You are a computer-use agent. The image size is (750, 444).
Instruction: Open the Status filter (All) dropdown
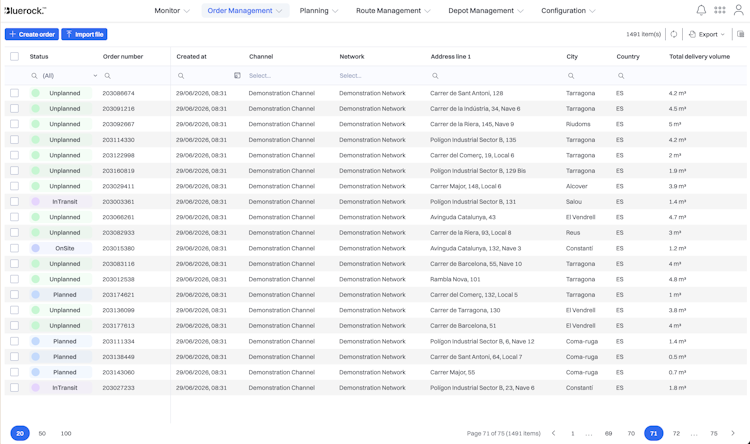pos(64,76)
